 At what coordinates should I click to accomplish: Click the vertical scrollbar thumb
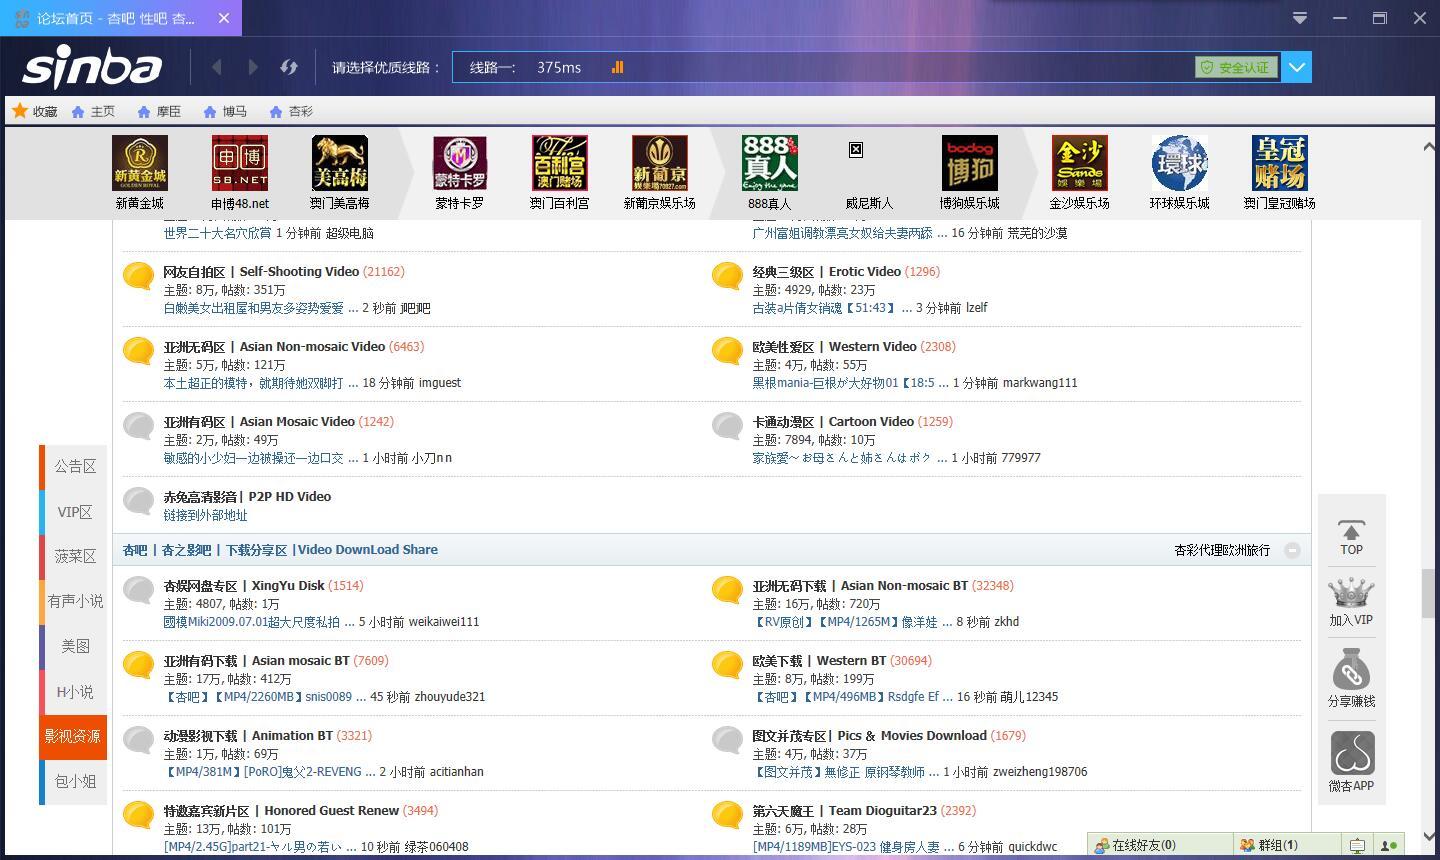(x=1428, y=594)
